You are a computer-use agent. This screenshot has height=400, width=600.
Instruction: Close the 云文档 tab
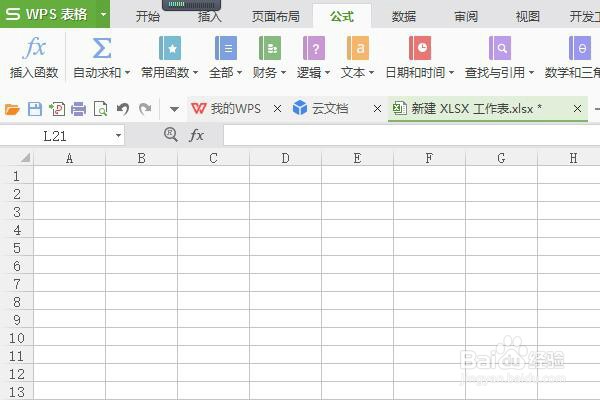pos(377,109)
